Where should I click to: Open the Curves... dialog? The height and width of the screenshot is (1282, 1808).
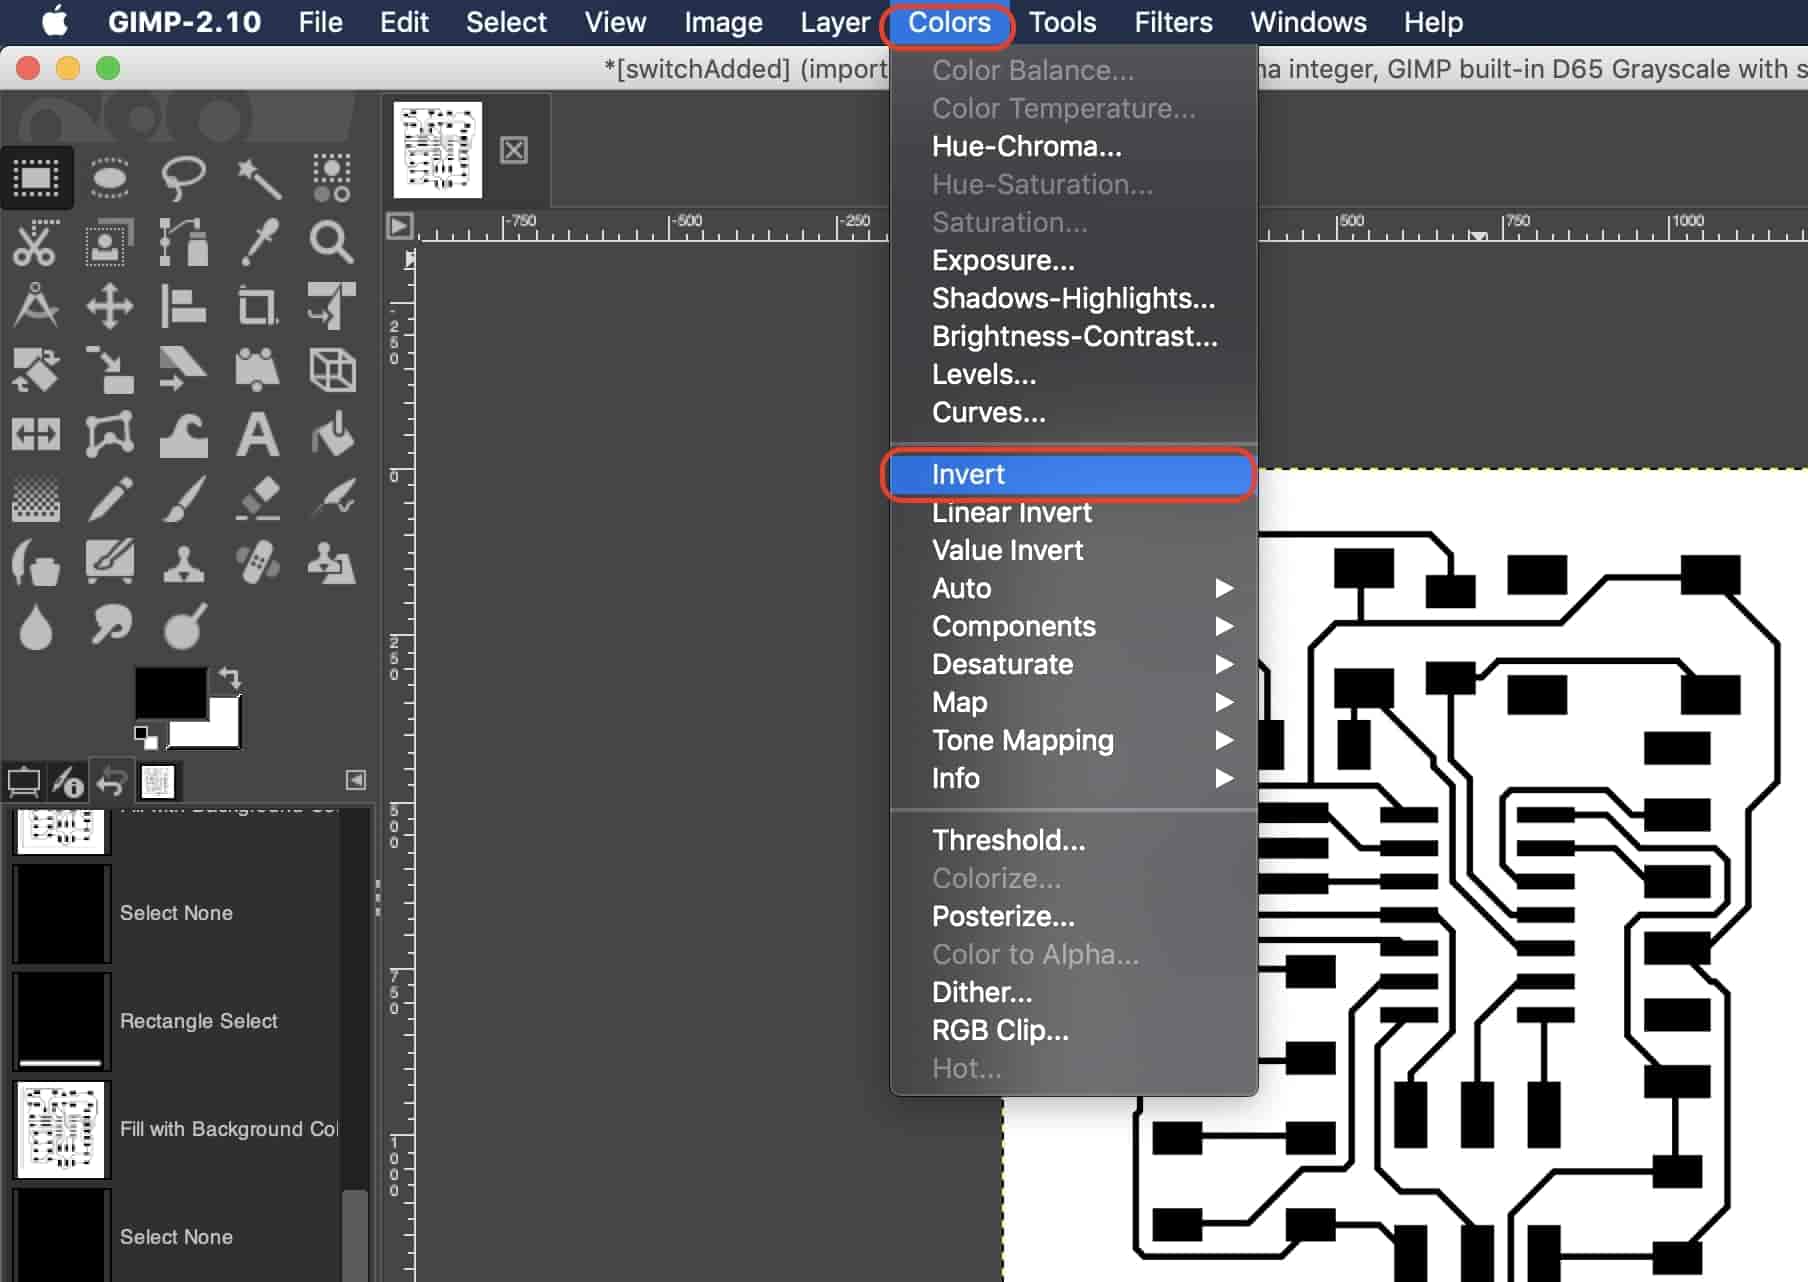[1074, 412]
